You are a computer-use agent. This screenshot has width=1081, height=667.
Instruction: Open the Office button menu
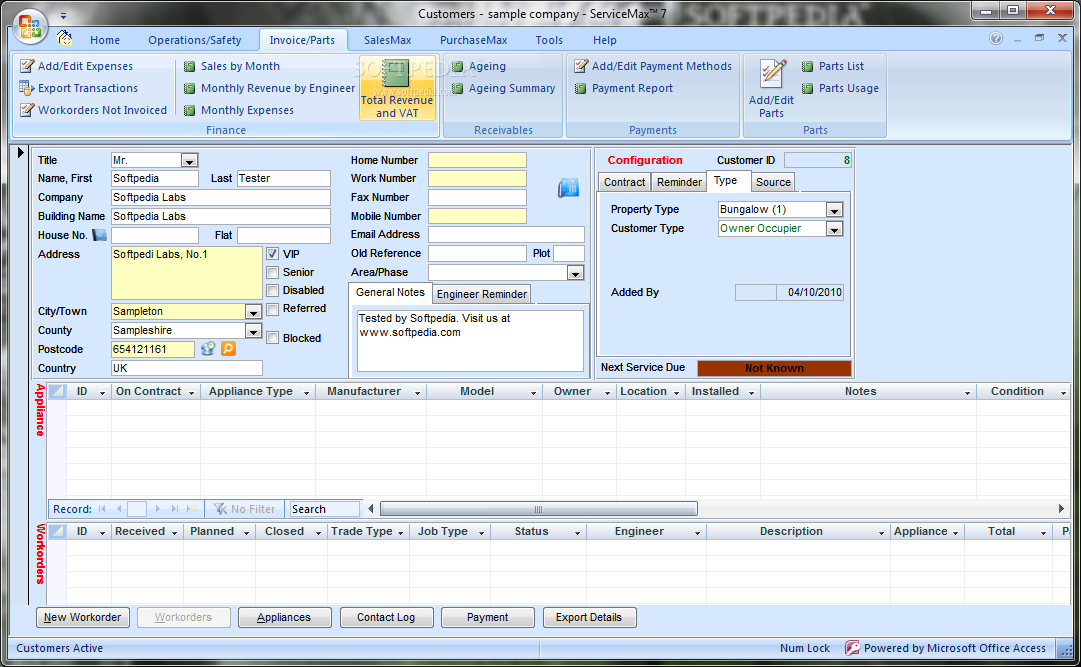tap(30, 26)
